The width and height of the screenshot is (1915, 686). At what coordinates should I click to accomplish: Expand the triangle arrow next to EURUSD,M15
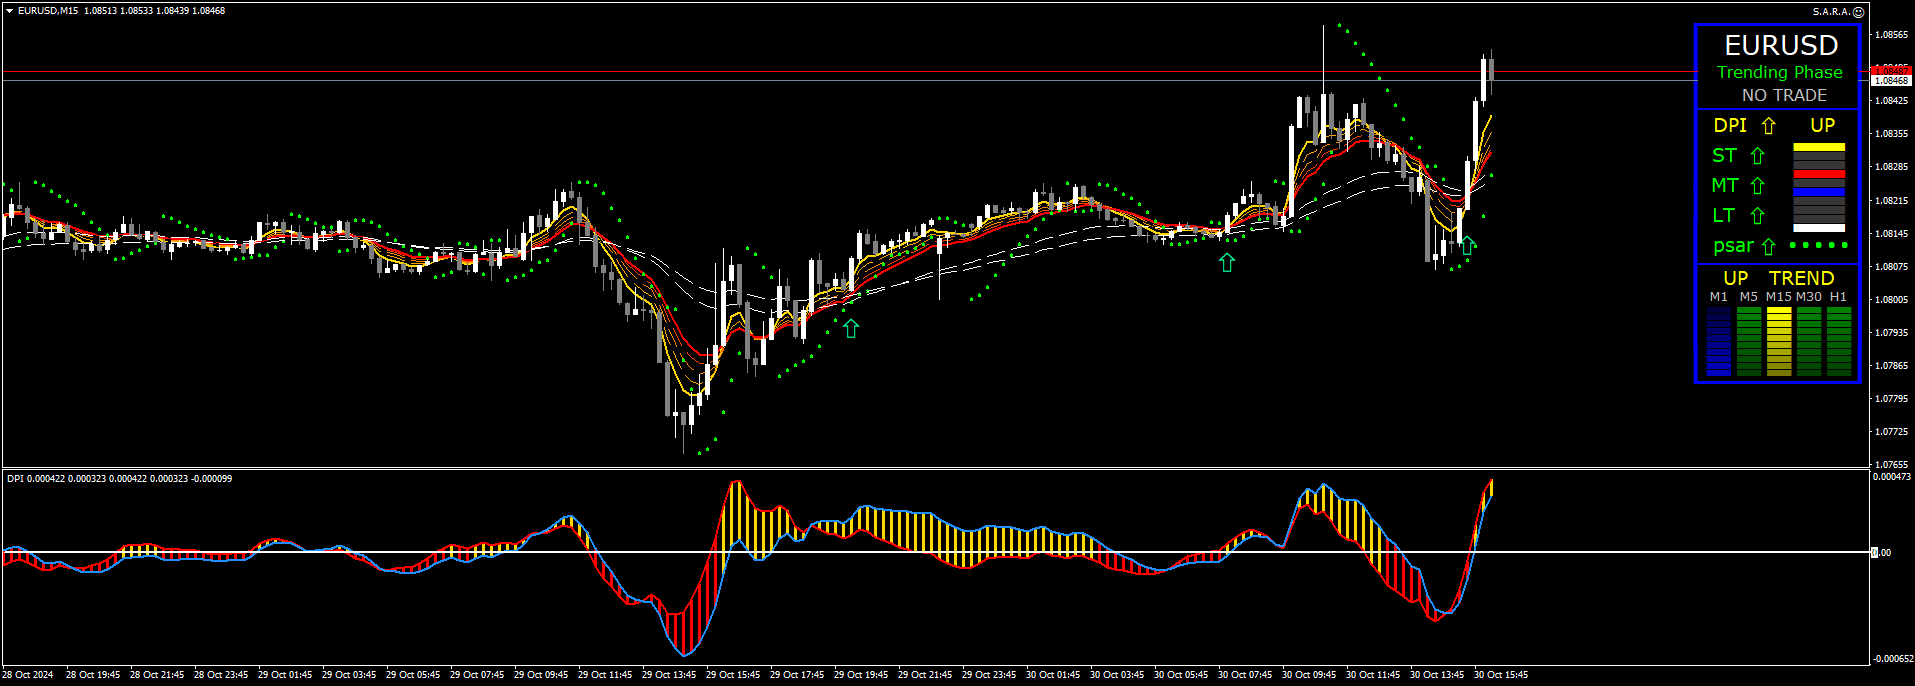(9, 11)
